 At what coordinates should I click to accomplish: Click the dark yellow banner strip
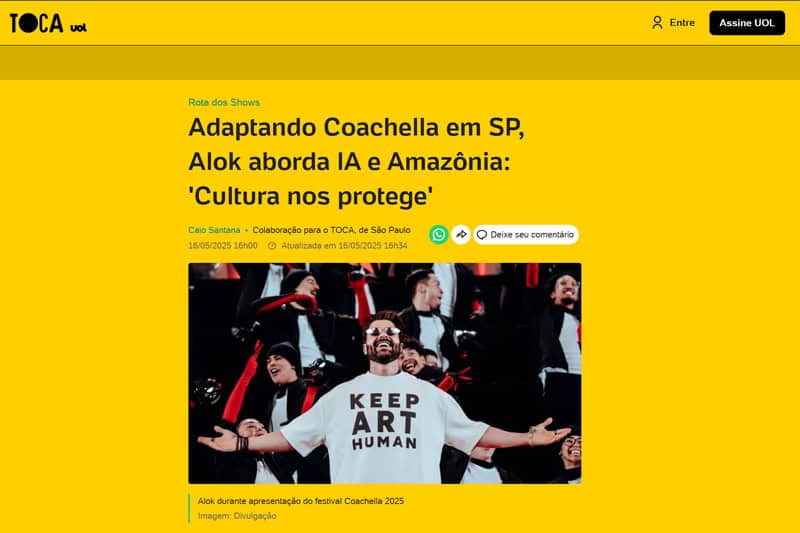400,63
